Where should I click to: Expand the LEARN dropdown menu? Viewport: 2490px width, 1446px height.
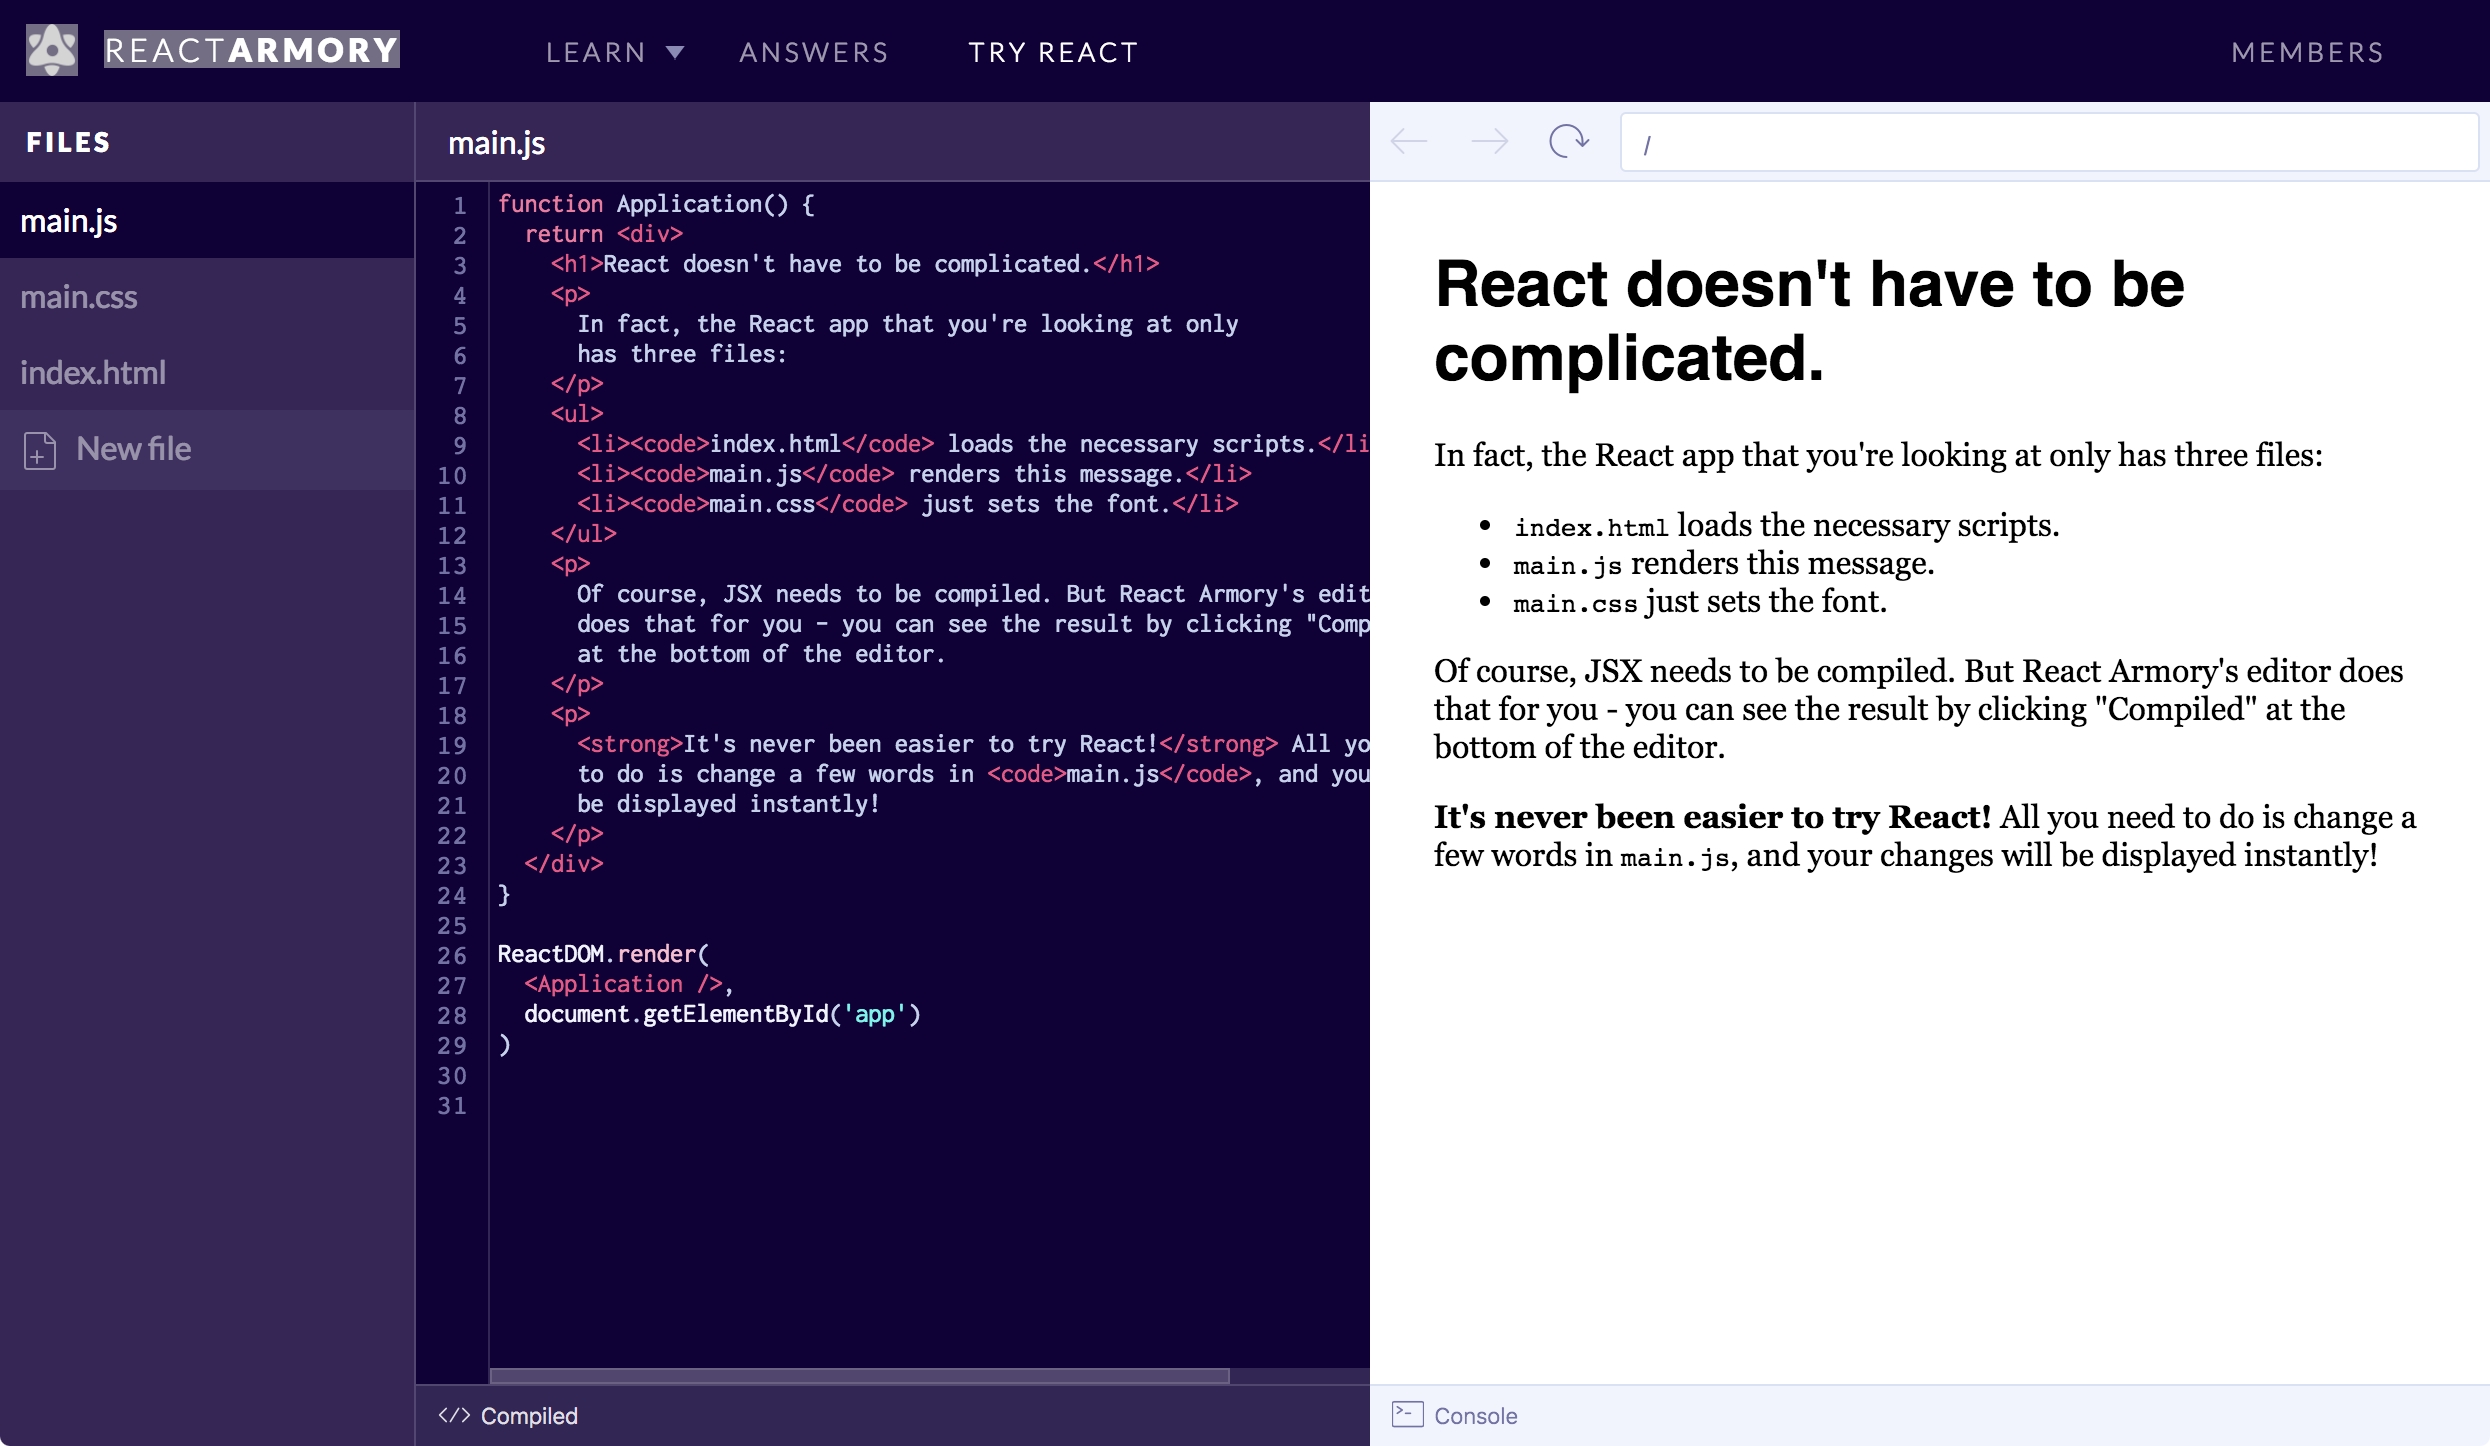[x=613, y=51]
